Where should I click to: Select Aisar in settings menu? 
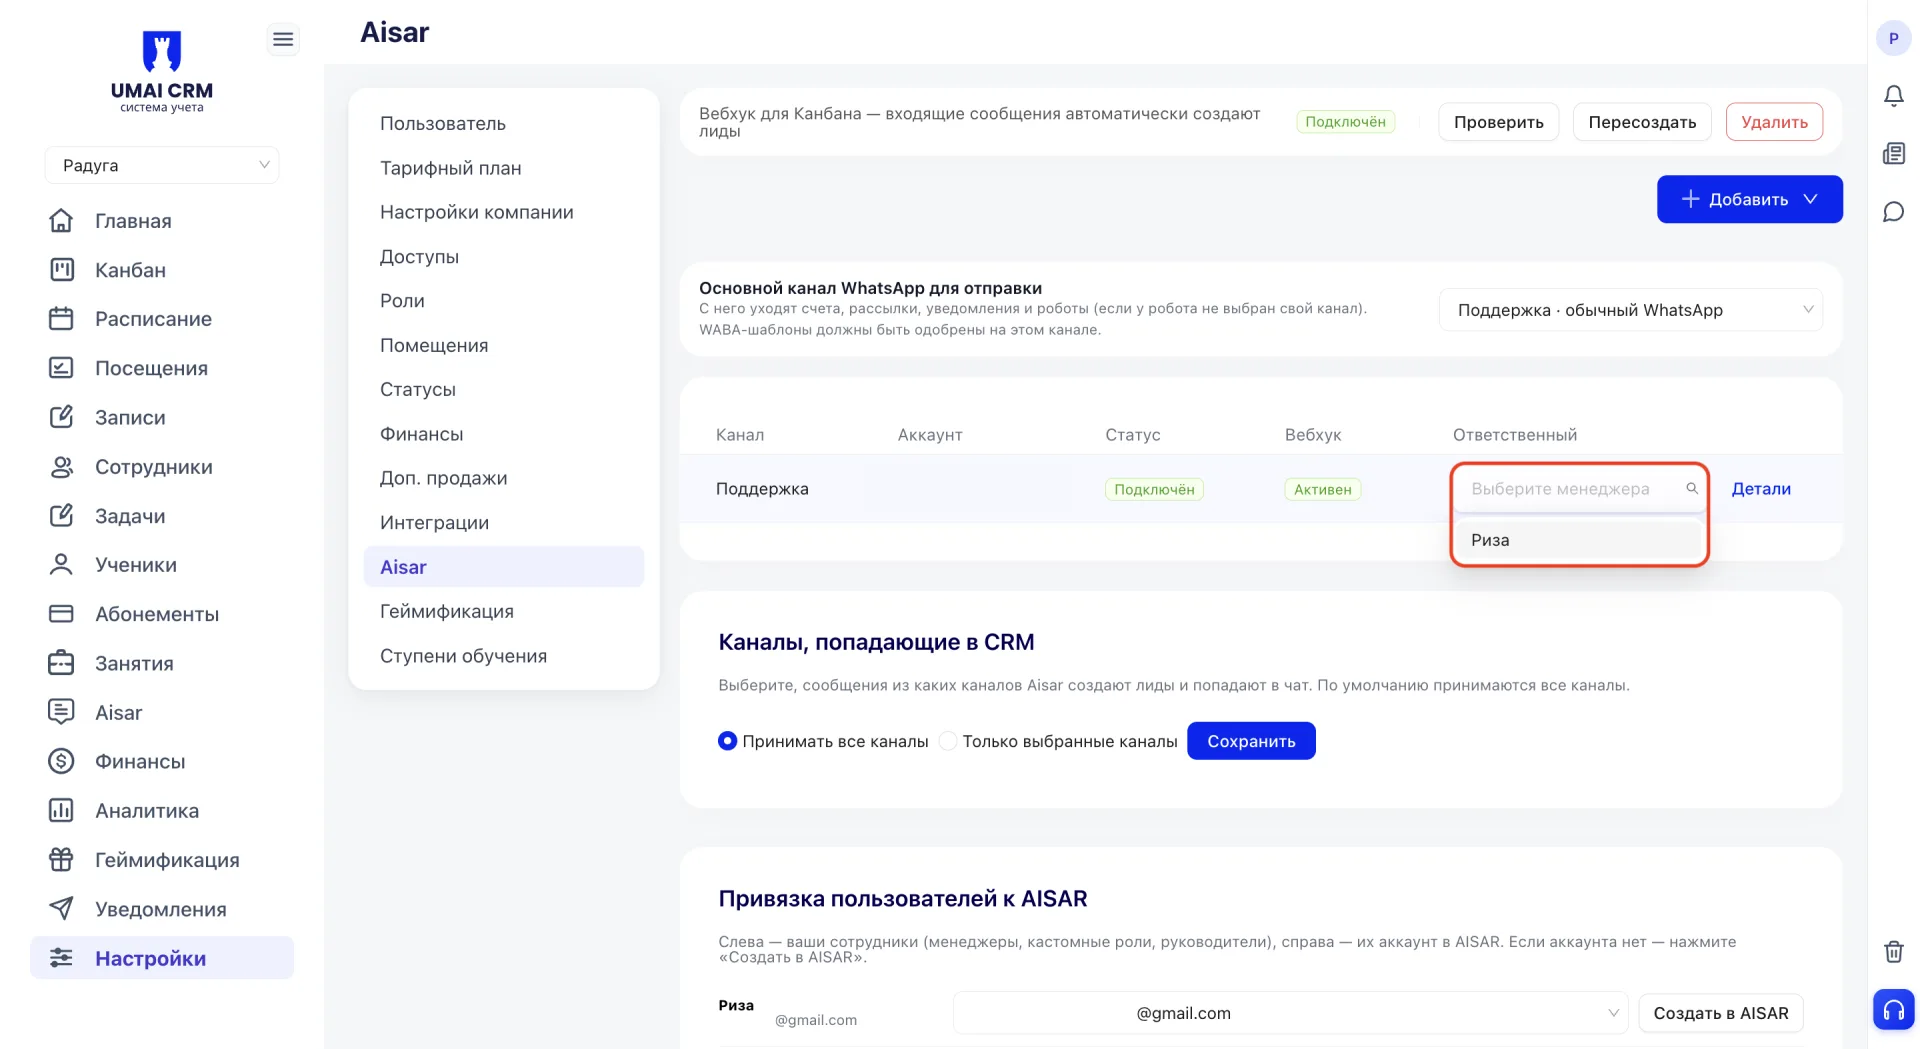[504, 566]
